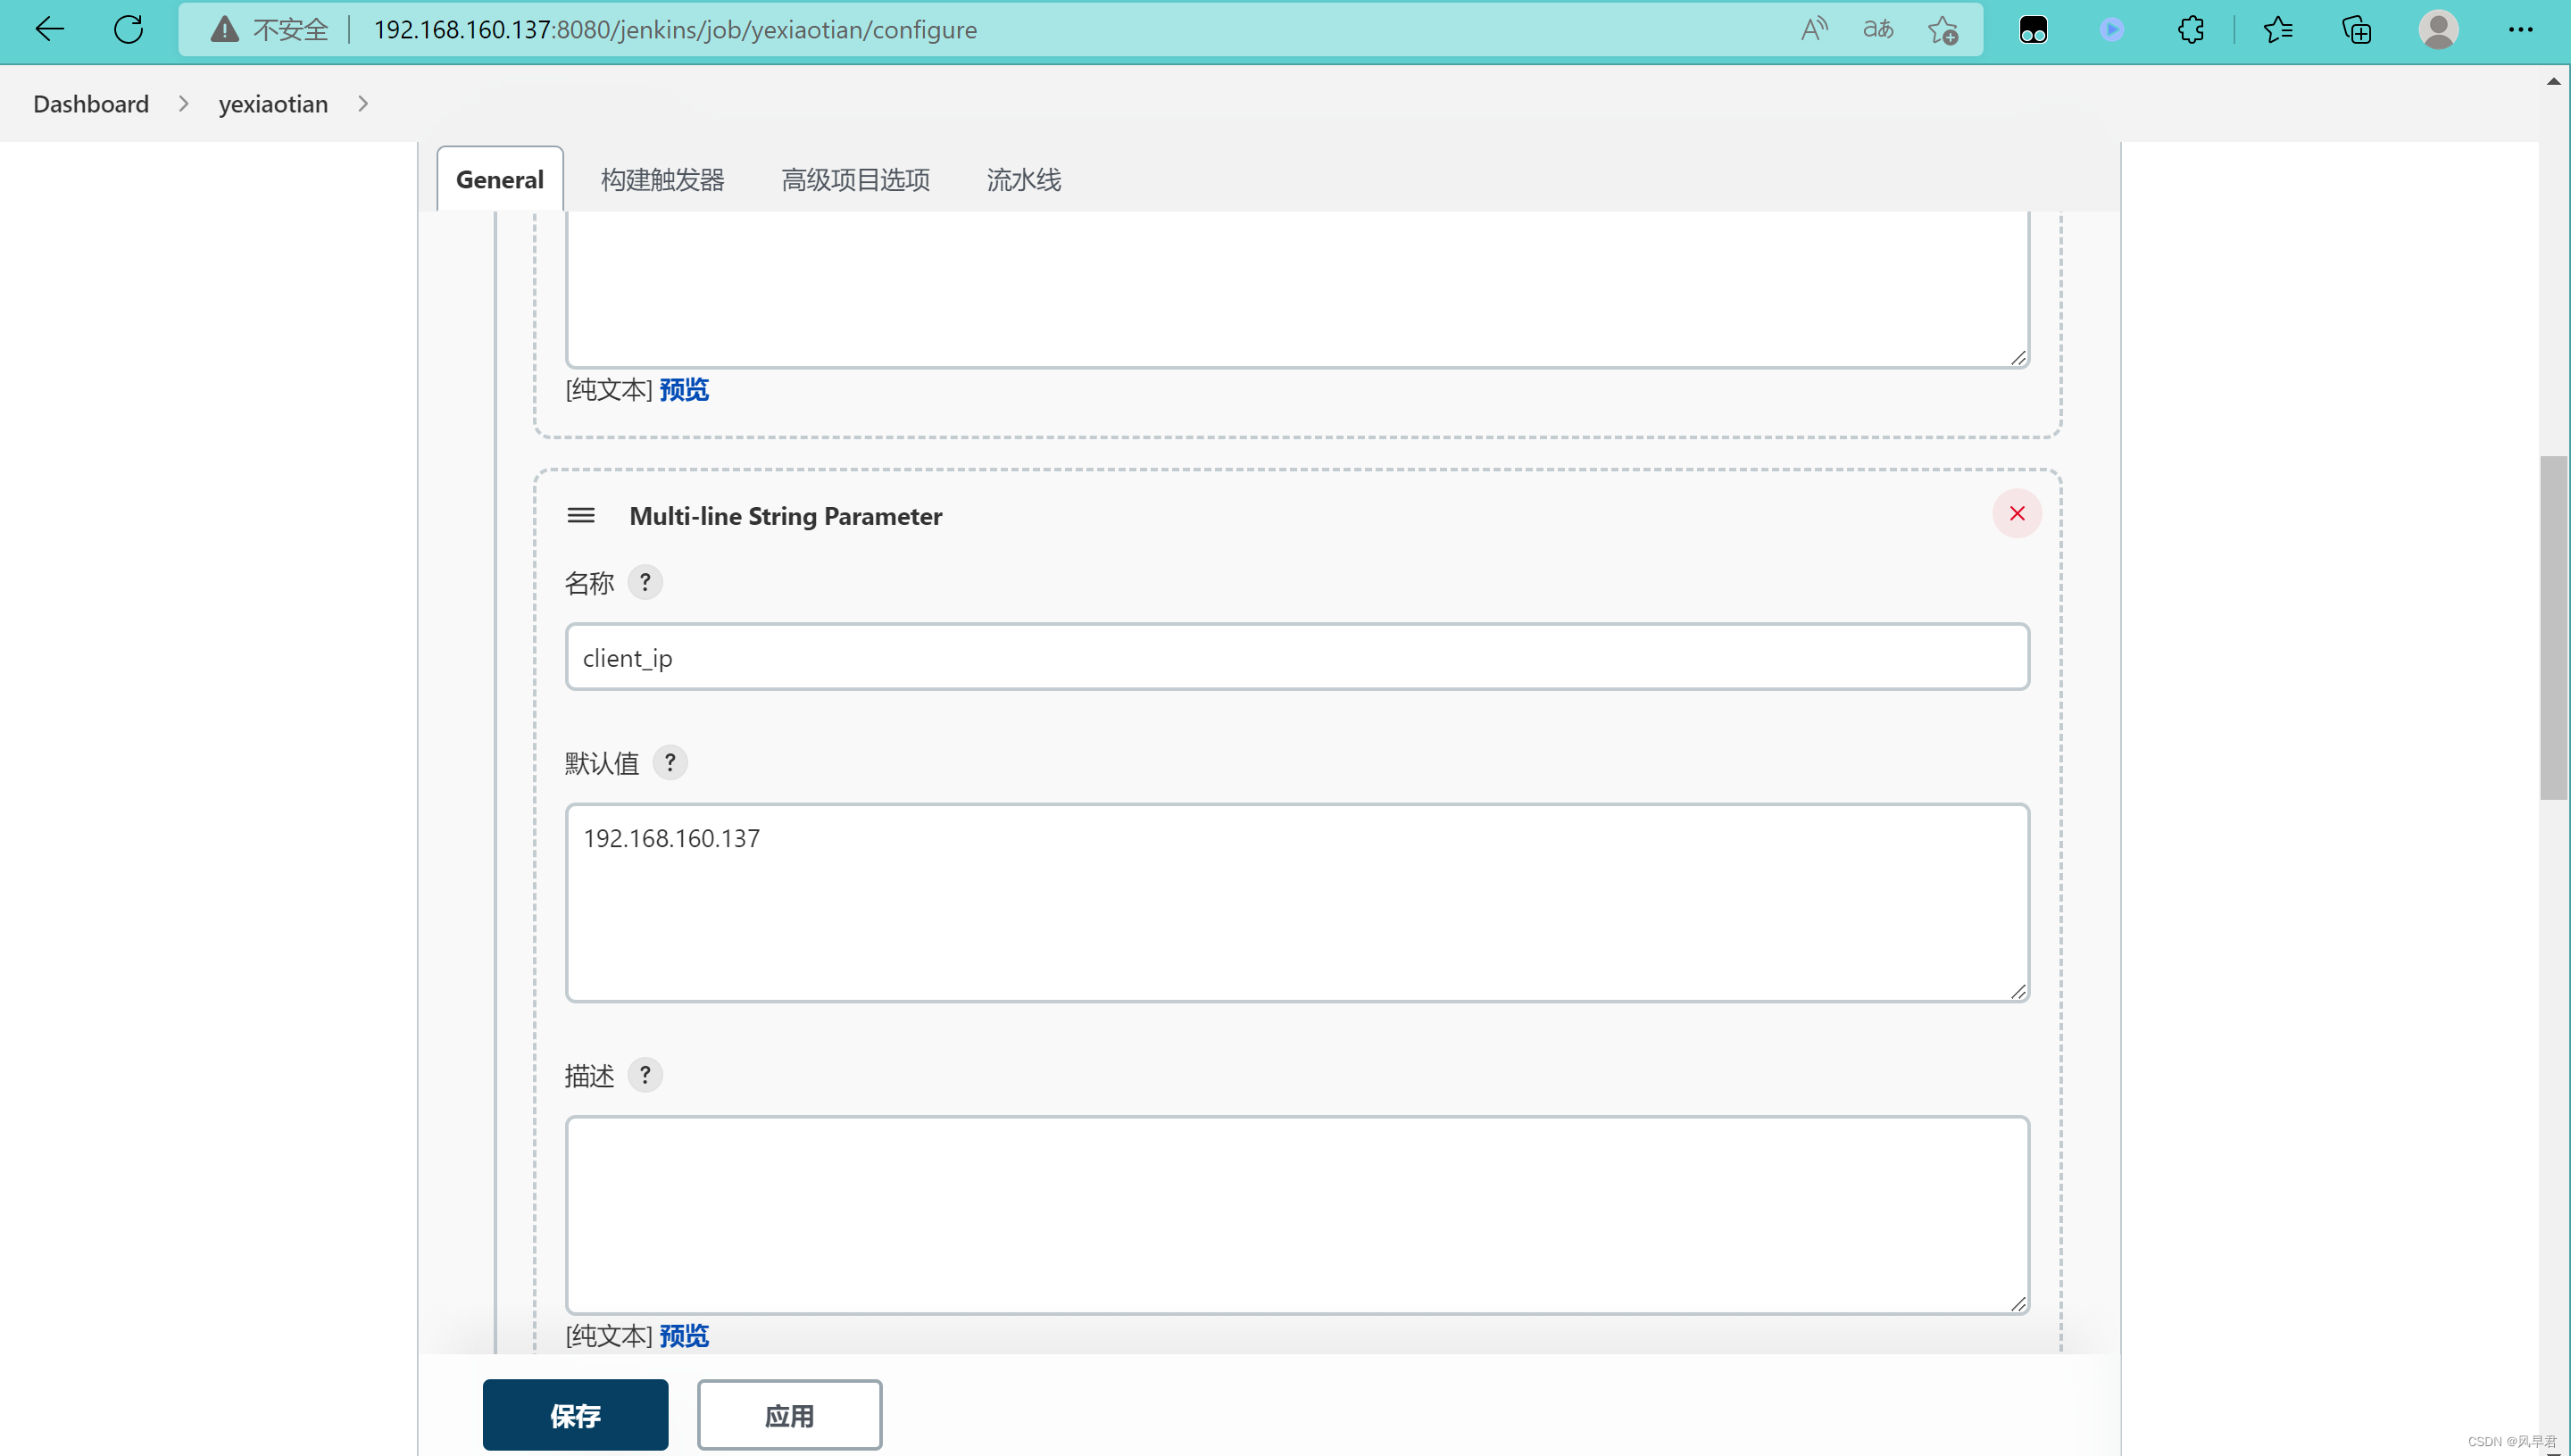Click the 名称 label
This screenshot has width=2571, height=1456.
[589, 583]
